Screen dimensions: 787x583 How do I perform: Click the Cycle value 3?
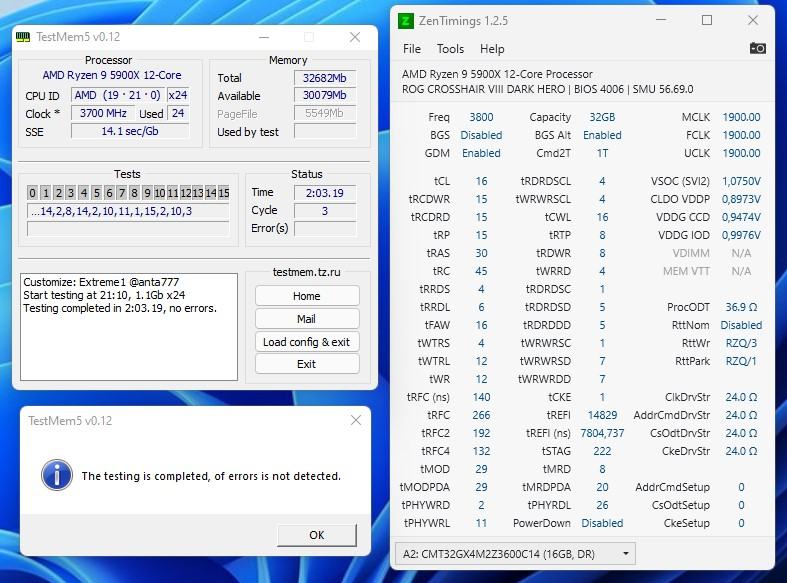[325, 211]
